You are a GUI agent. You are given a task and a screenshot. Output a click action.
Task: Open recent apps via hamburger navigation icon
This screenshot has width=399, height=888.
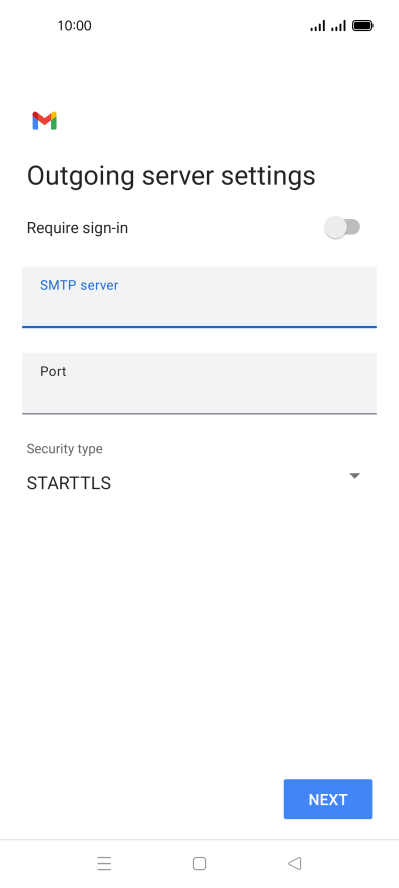click(104, 863)
